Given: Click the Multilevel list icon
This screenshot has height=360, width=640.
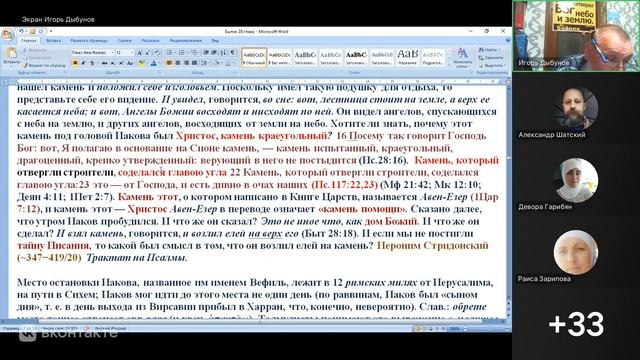Looking at the screenshot, I should [194, 53].
